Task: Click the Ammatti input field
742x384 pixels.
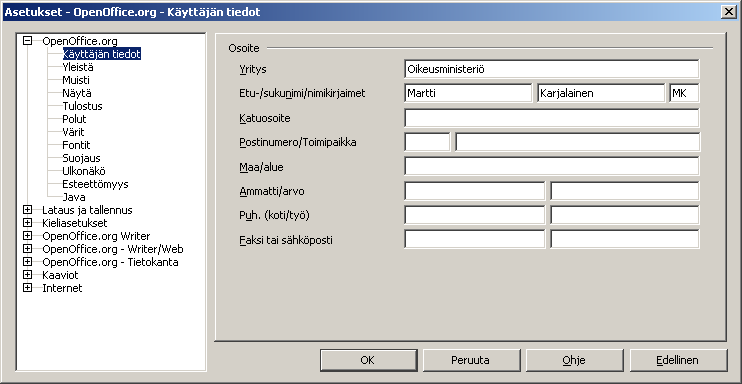Action: (475, 191)
